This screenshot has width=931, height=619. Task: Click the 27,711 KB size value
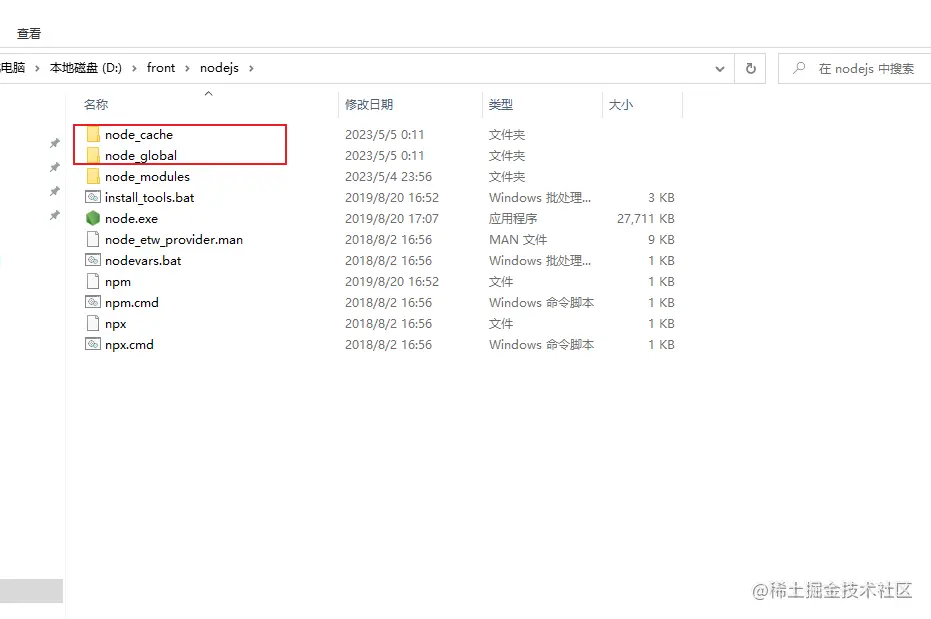tap(645, 218)
